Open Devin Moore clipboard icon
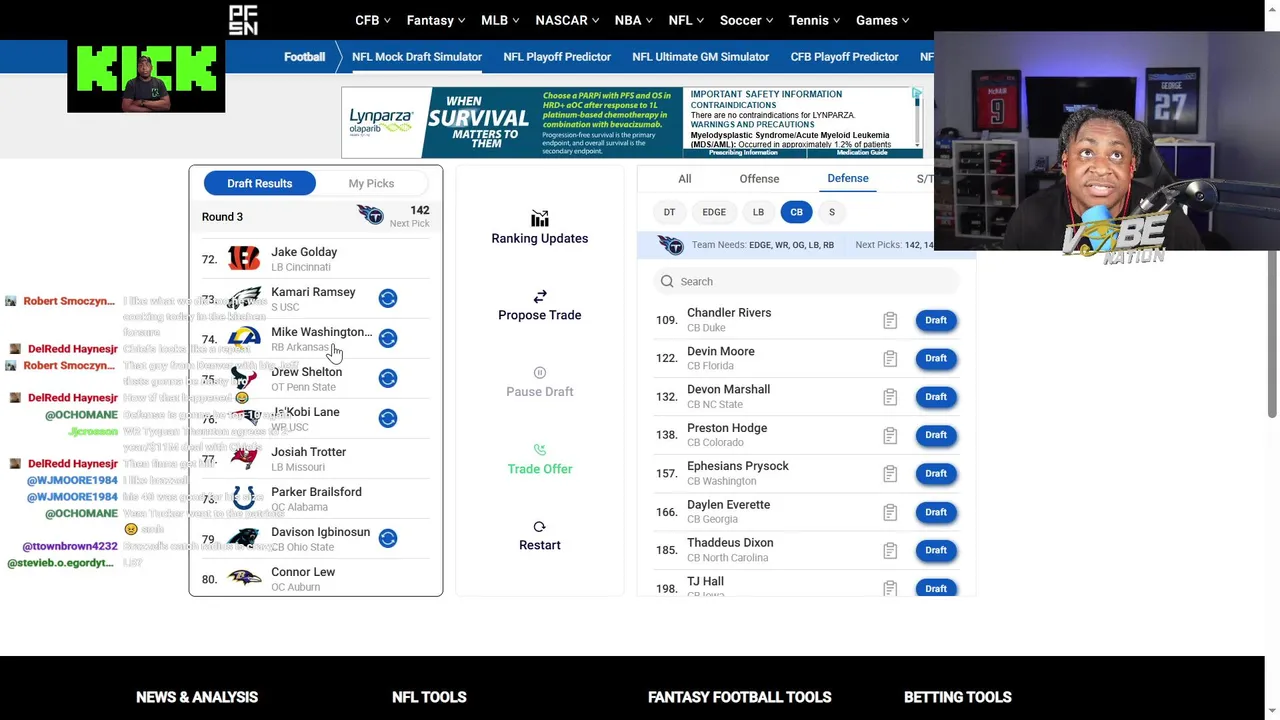 [x=890, y=358]
